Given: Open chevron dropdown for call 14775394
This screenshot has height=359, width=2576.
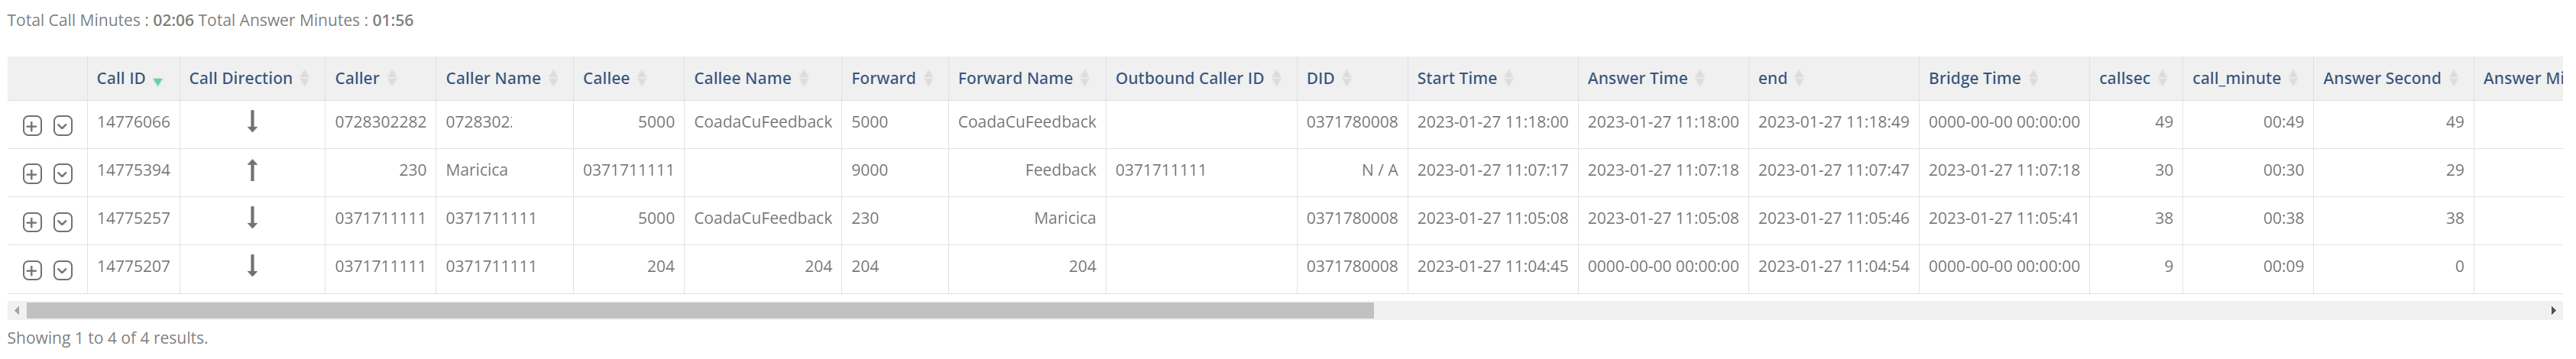Looking at the screenshot, I should click(63, 174).
